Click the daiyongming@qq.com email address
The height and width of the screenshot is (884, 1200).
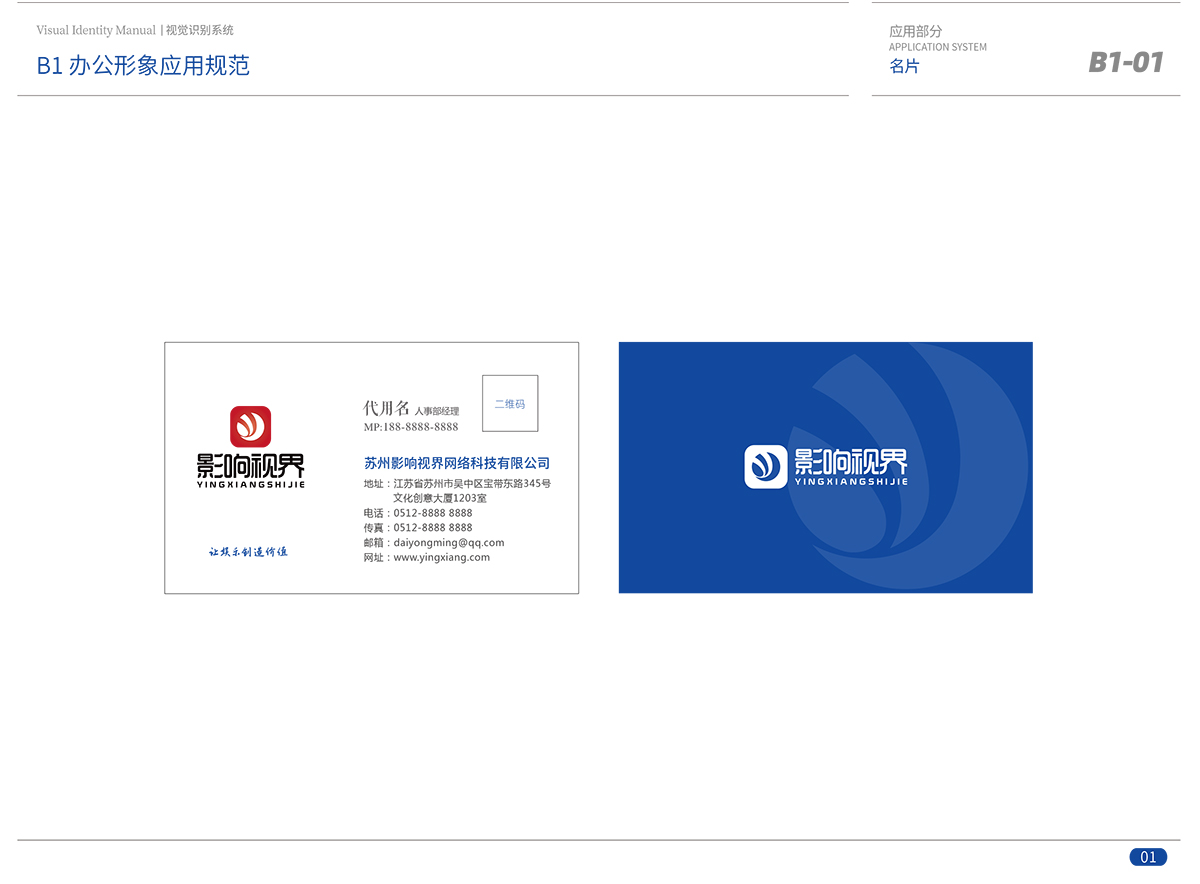(x=448, y=543)
